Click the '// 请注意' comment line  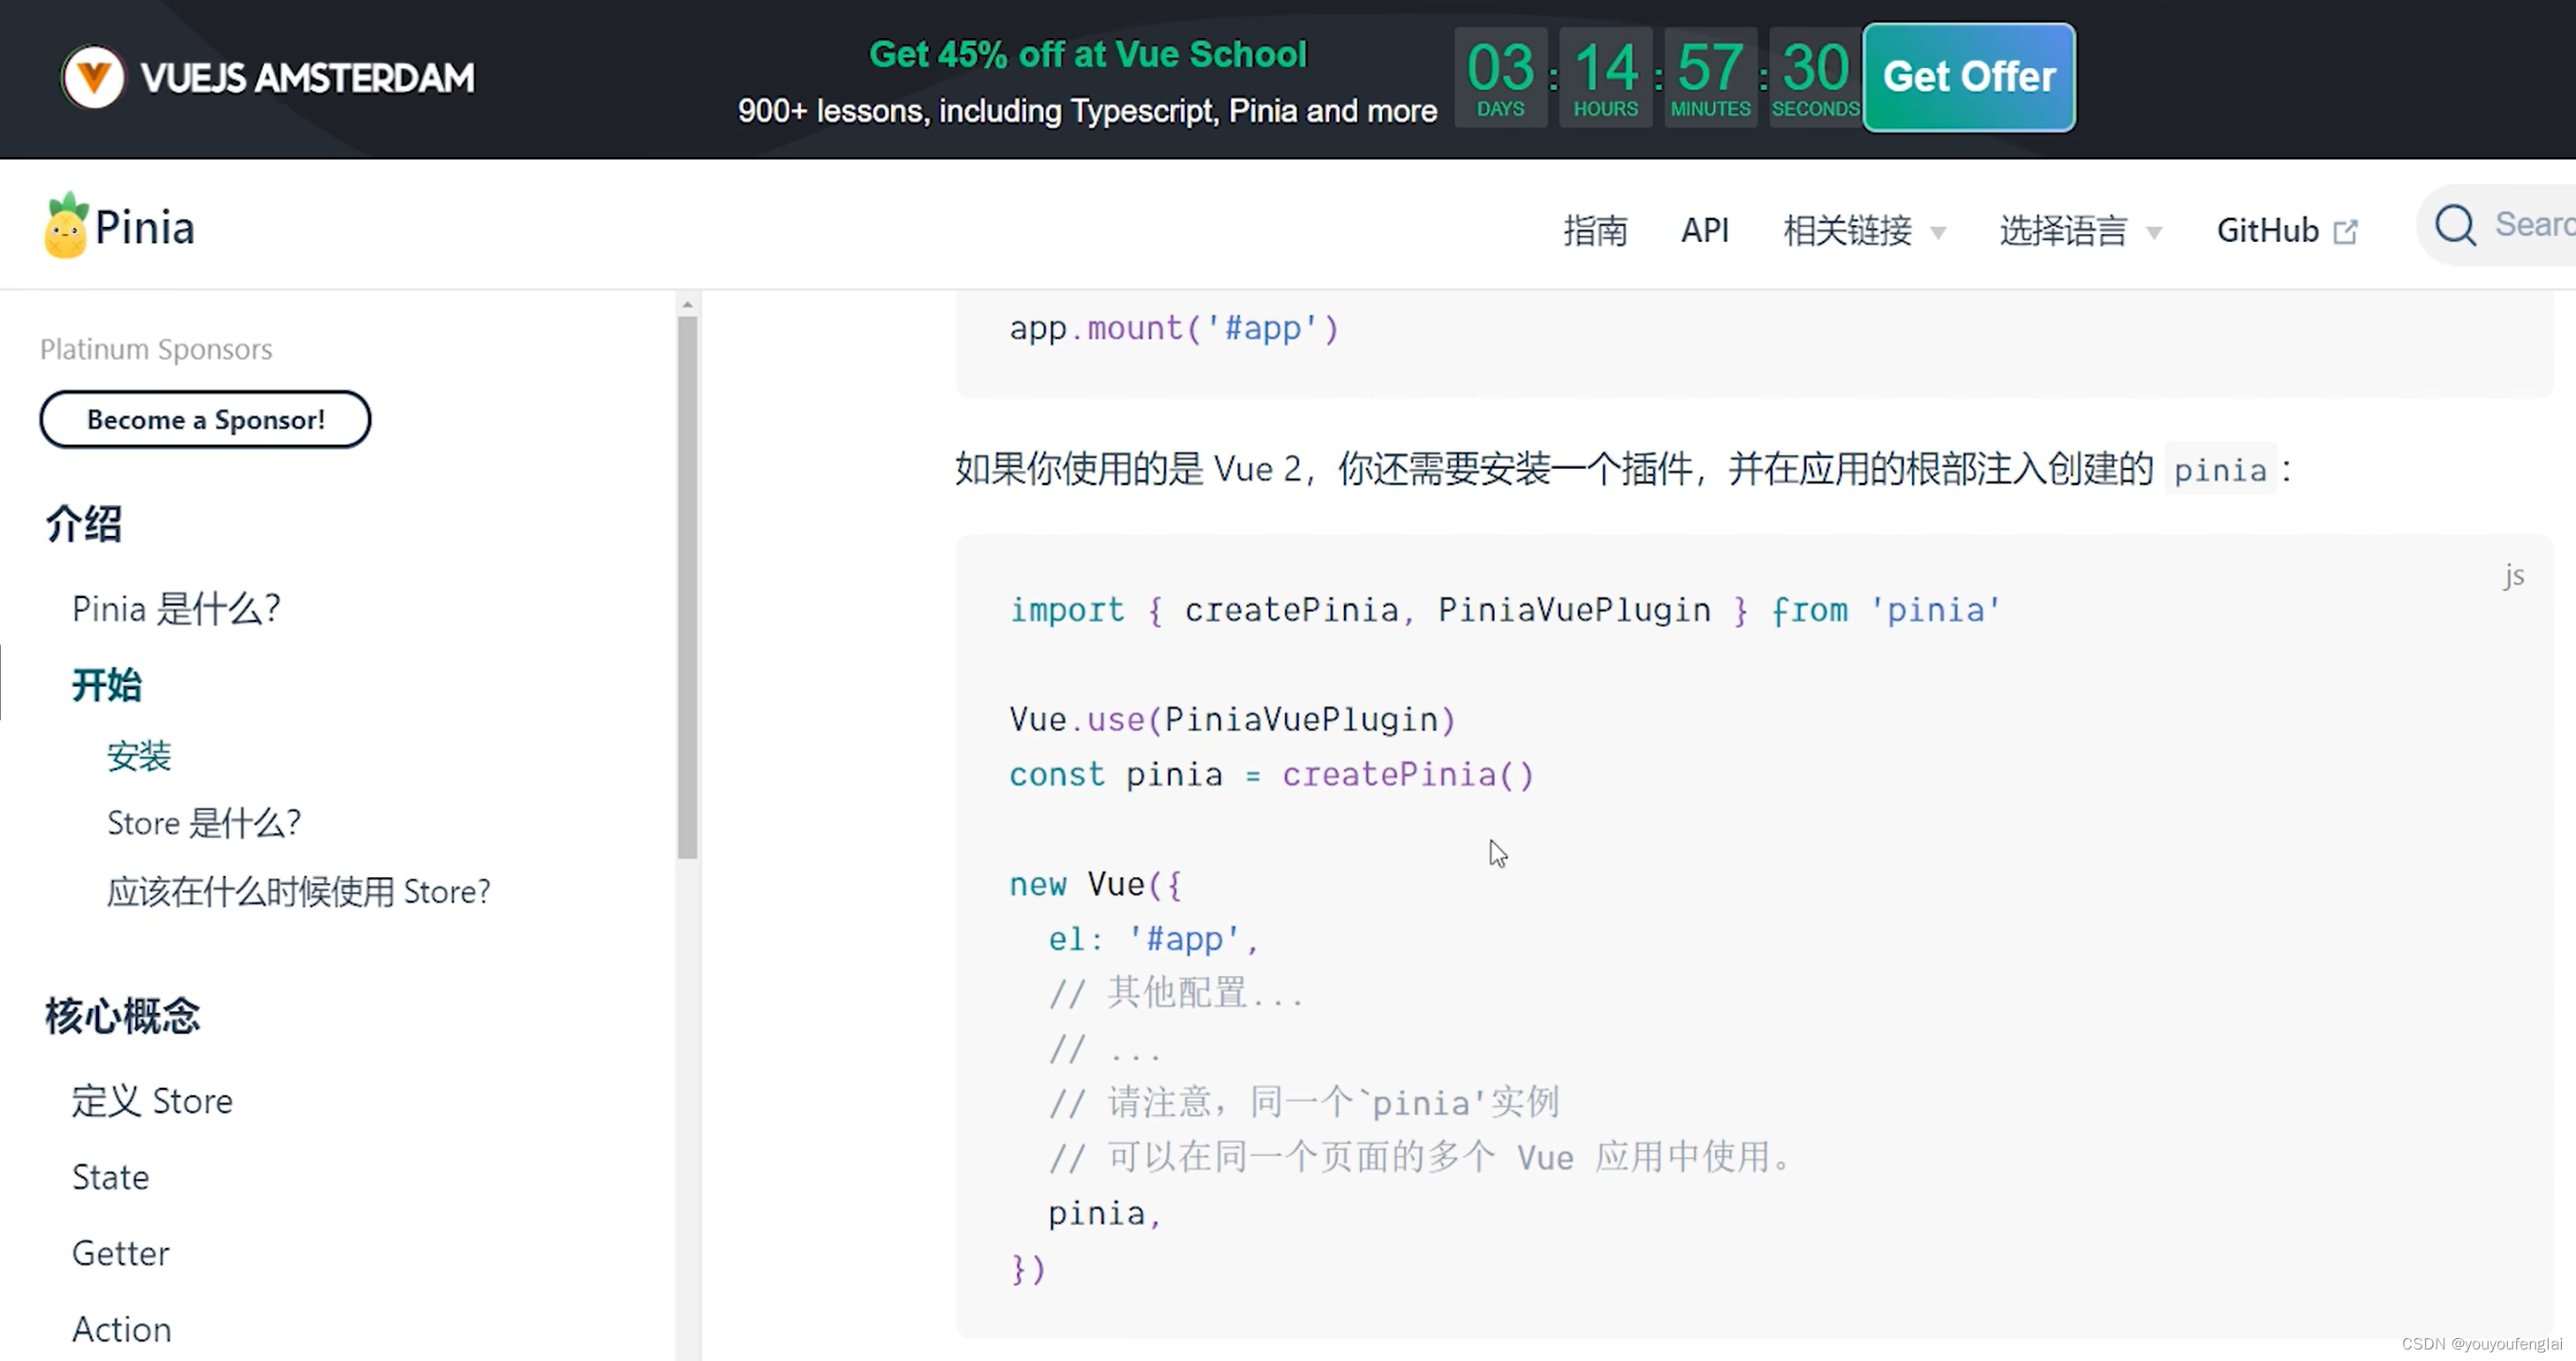pyautogui.click(x=1304, y=1102)
